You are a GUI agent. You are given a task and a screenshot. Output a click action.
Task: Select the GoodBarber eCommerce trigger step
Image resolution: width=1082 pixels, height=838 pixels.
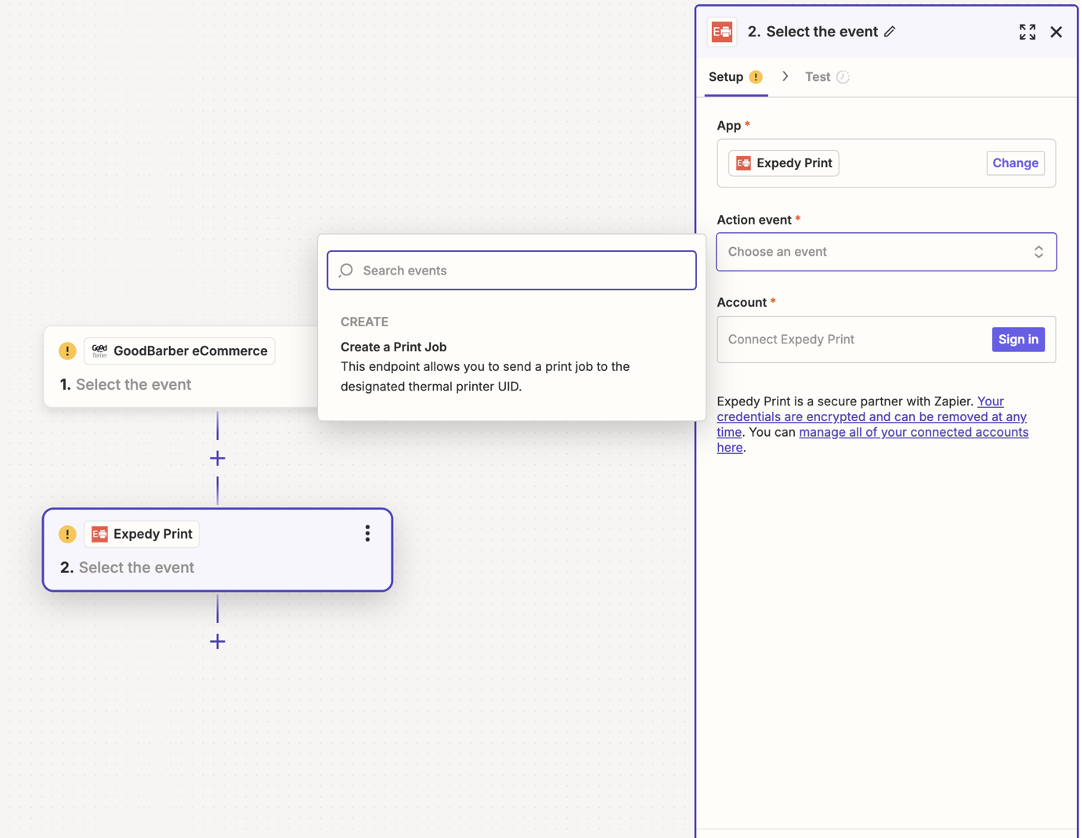click(180, 384)
